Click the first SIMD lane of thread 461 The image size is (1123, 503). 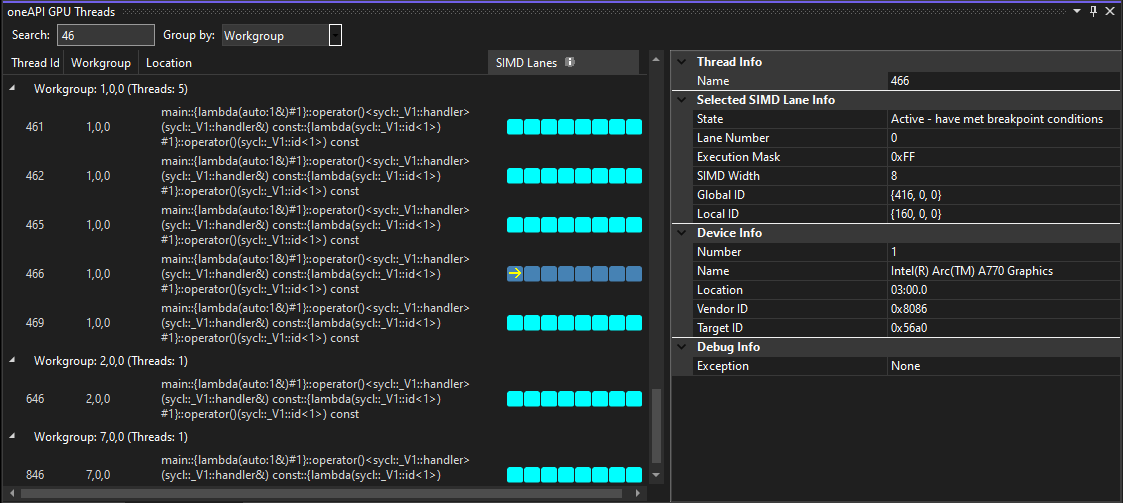[514, 127]
